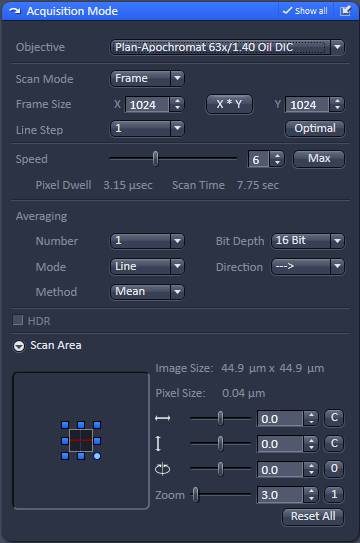
Task: Click the top-left resize handle of scan area
Action: point(65,425)
